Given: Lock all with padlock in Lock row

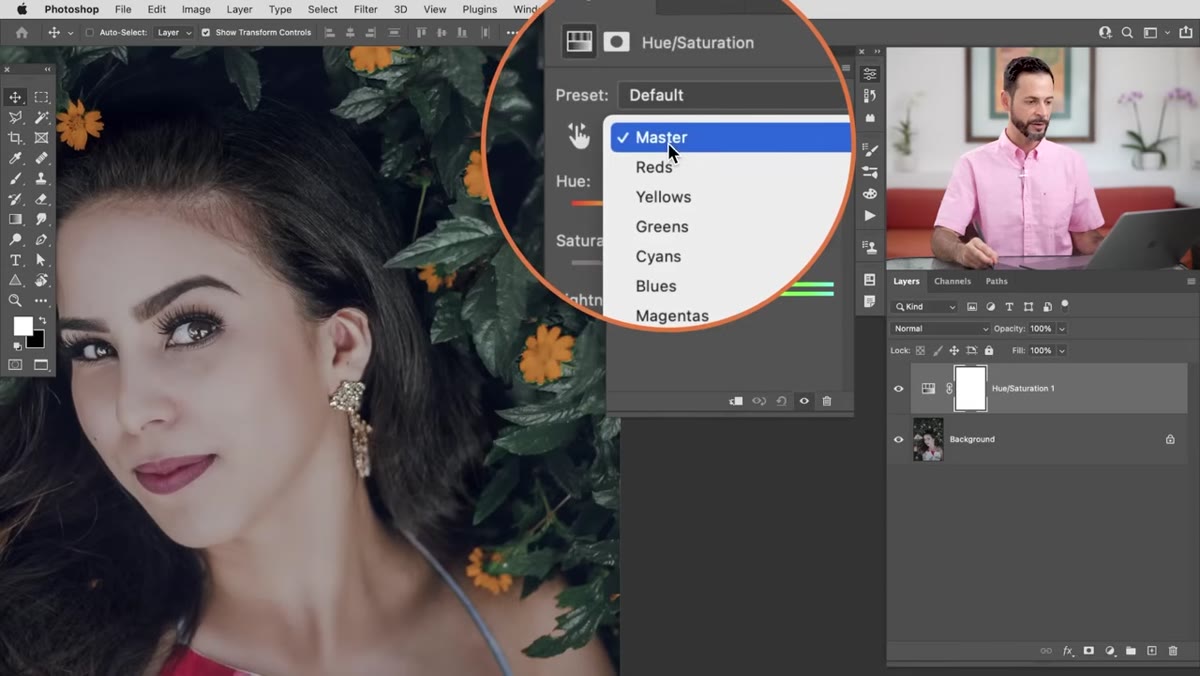Looking at the screenshot, I should pyautogui.click(x=989, y=350).
